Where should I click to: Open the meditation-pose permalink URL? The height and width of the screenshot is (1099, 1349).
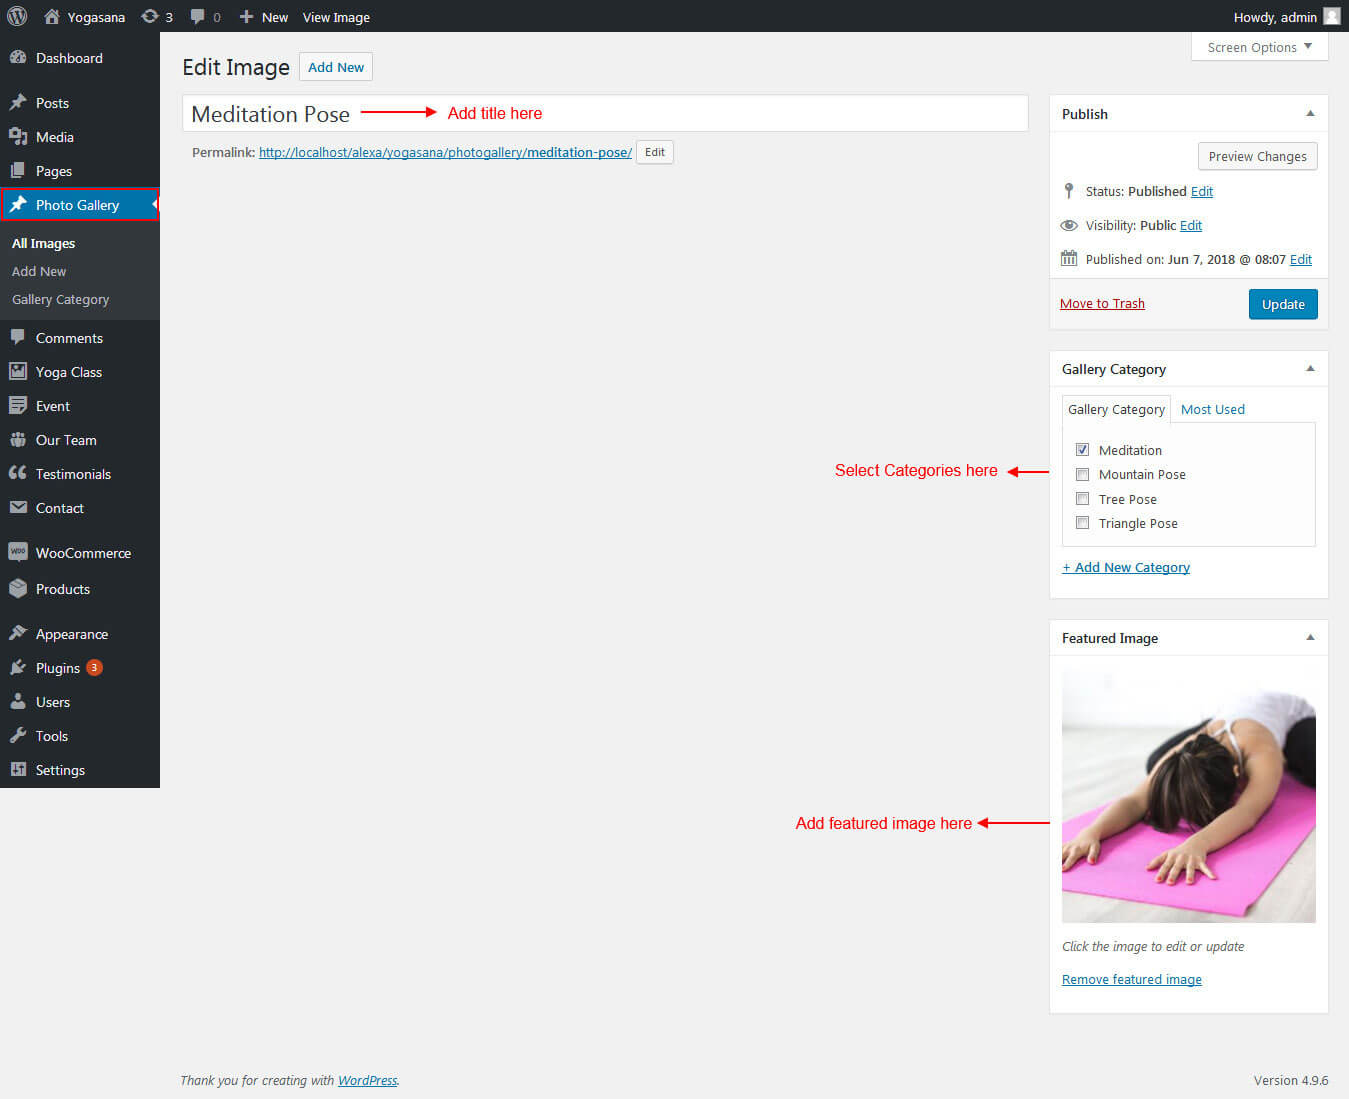coord(445,152)
